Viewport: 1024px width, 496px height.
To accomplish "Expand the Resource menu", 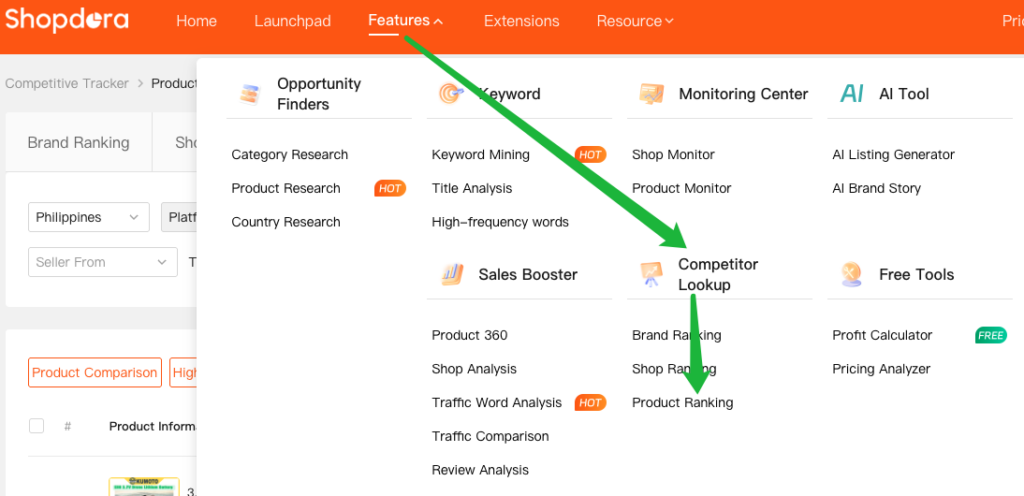I will (x=635, y=21).
